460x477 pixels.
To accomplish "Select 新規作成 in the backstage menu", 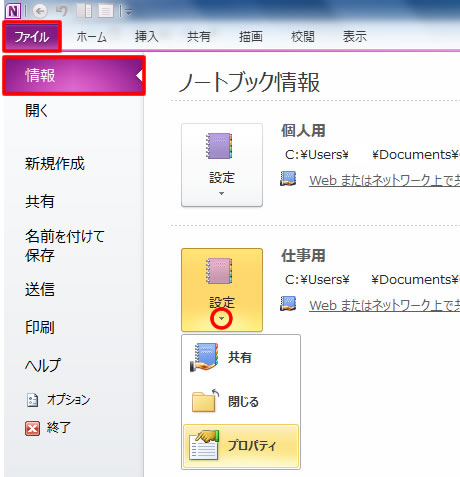I will (55, 164).
